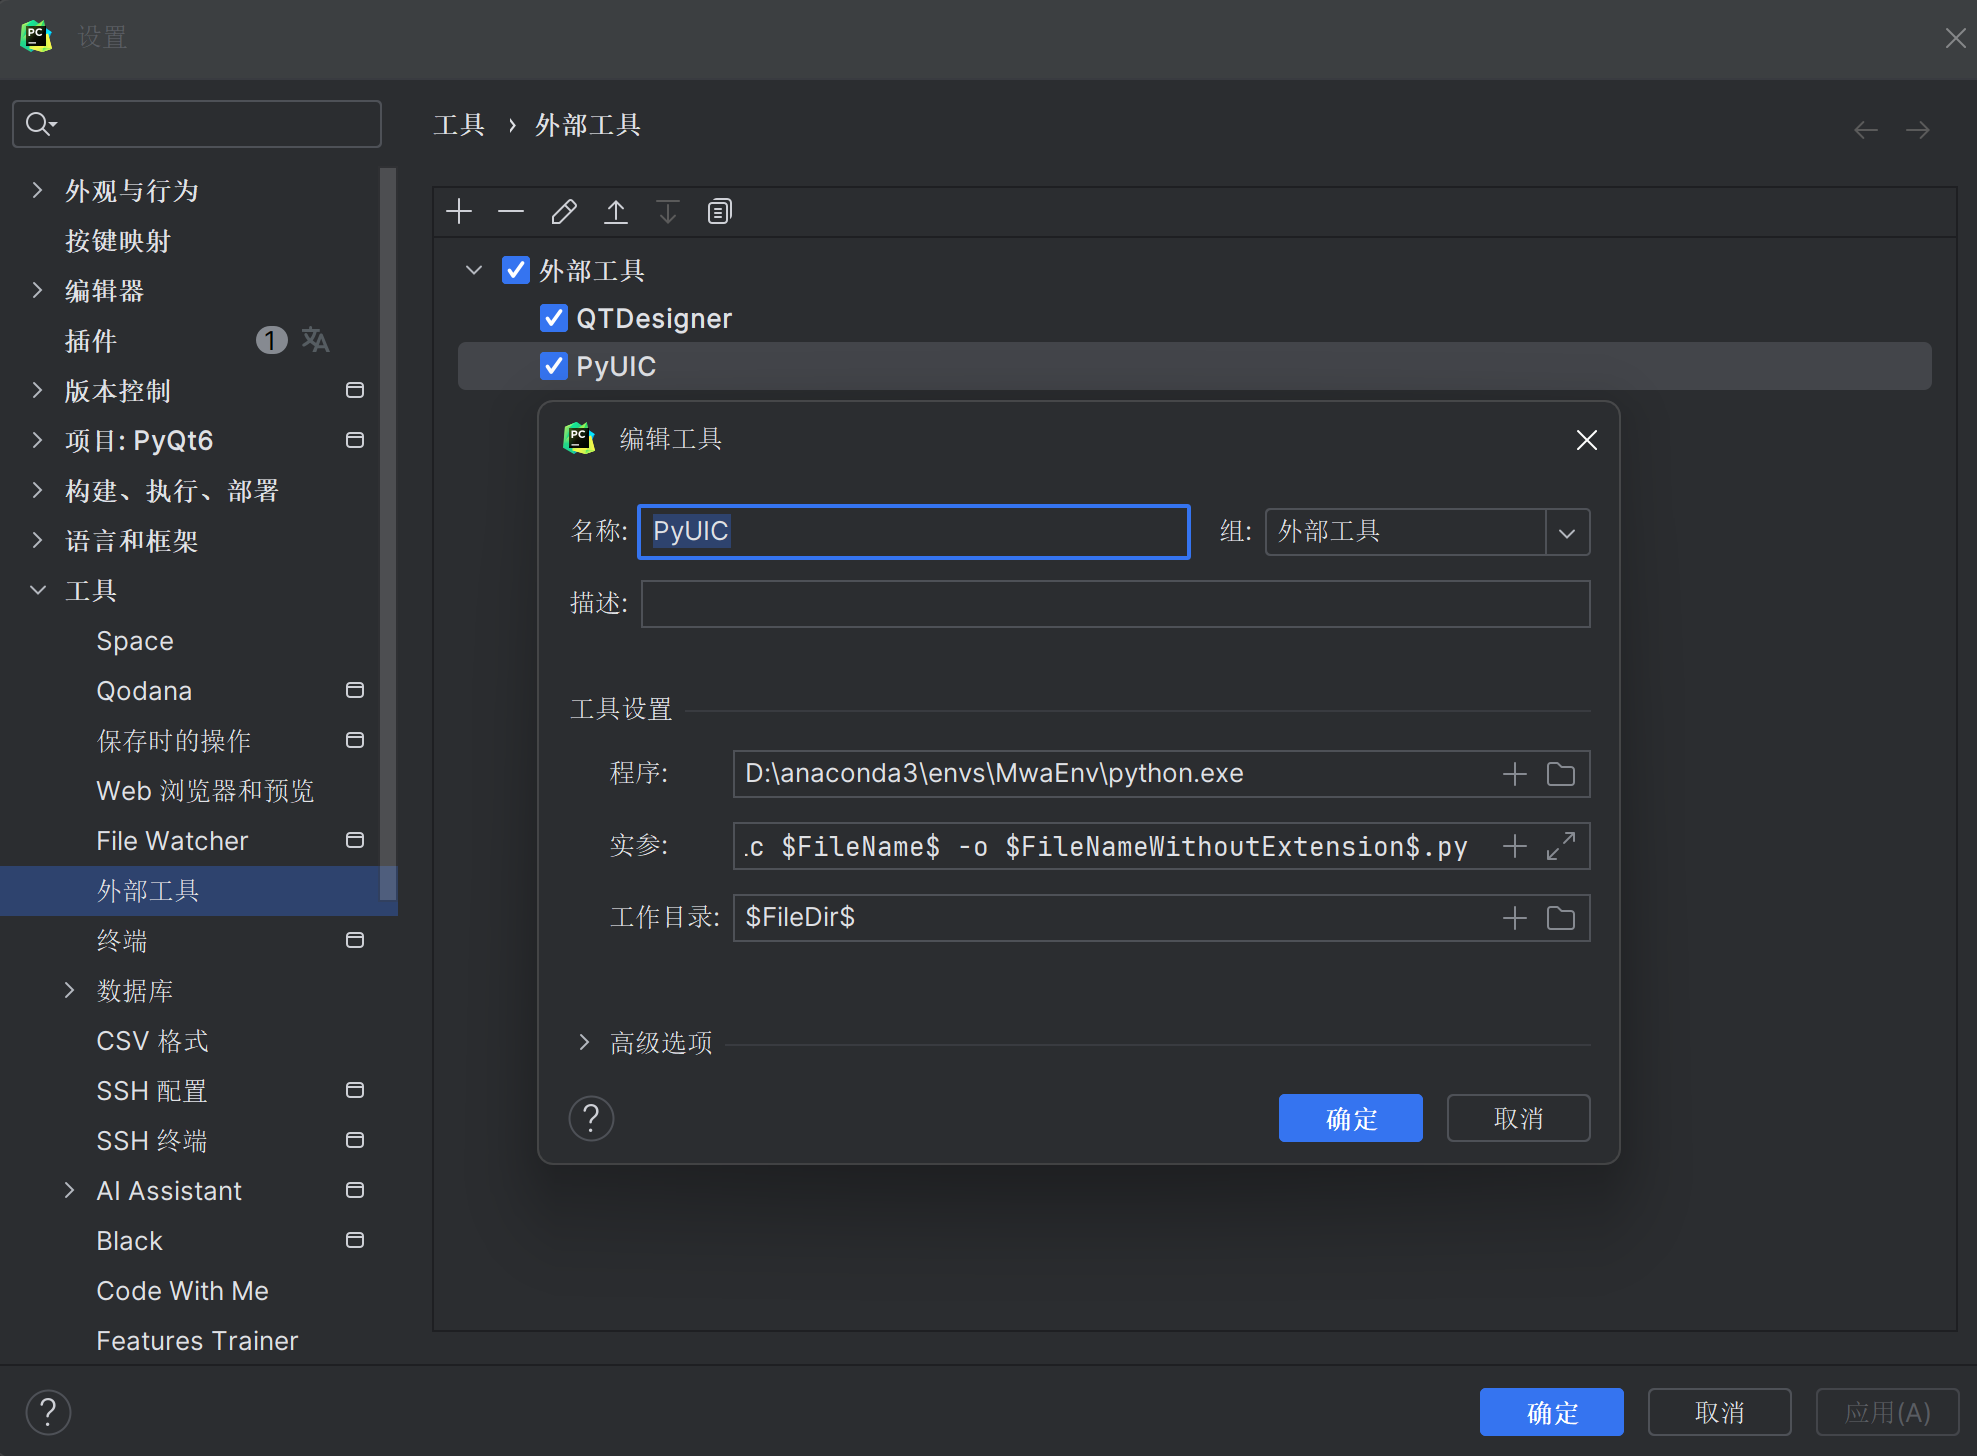This screenshot has height=1456, width=1977.
Task: Open the 组 group dropdown
Action: tap(1567, 532)
